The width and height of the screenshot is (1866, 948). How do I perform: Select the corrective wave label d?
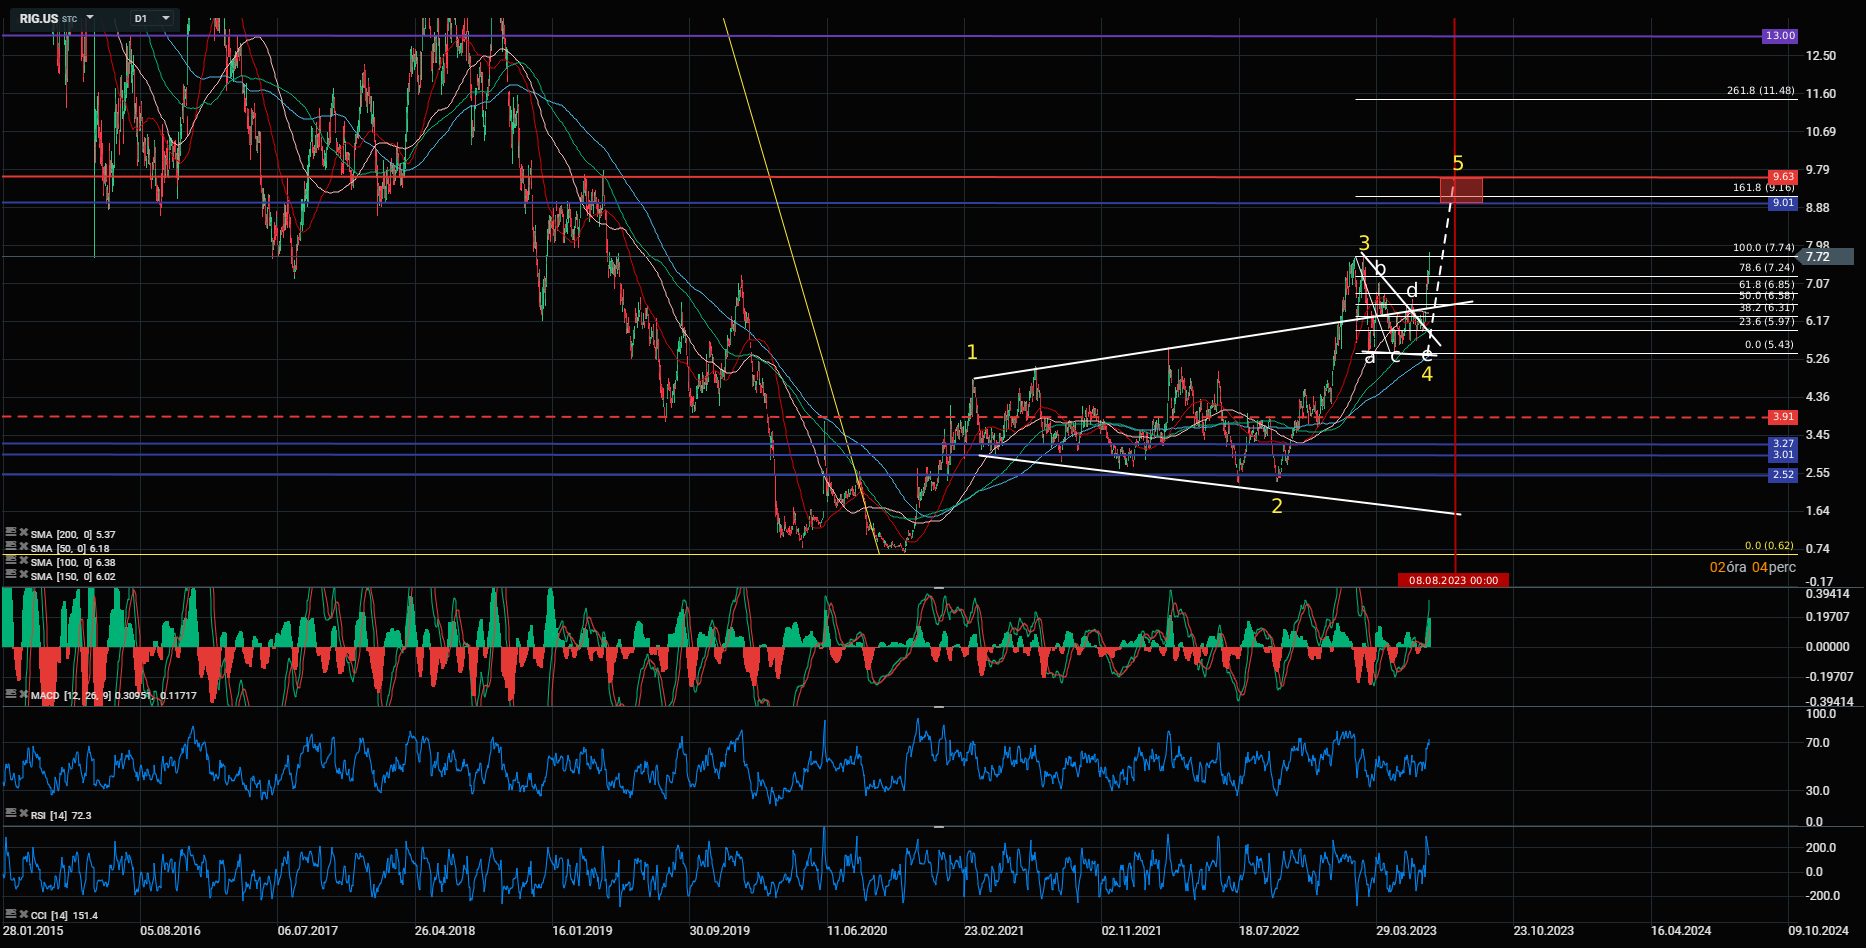tap(1412, 291)
